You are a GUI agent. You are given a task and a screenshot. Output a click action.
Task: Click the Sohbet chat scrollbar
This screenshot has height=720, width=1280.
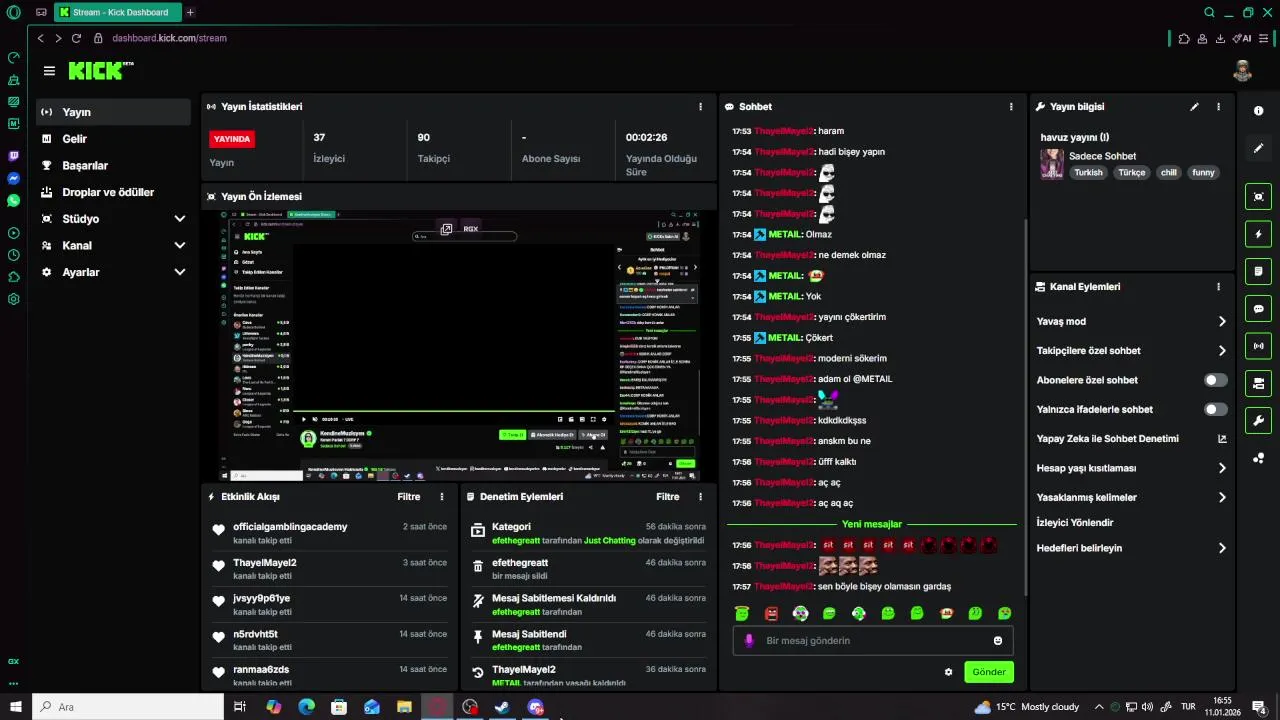coord(1026,405)
